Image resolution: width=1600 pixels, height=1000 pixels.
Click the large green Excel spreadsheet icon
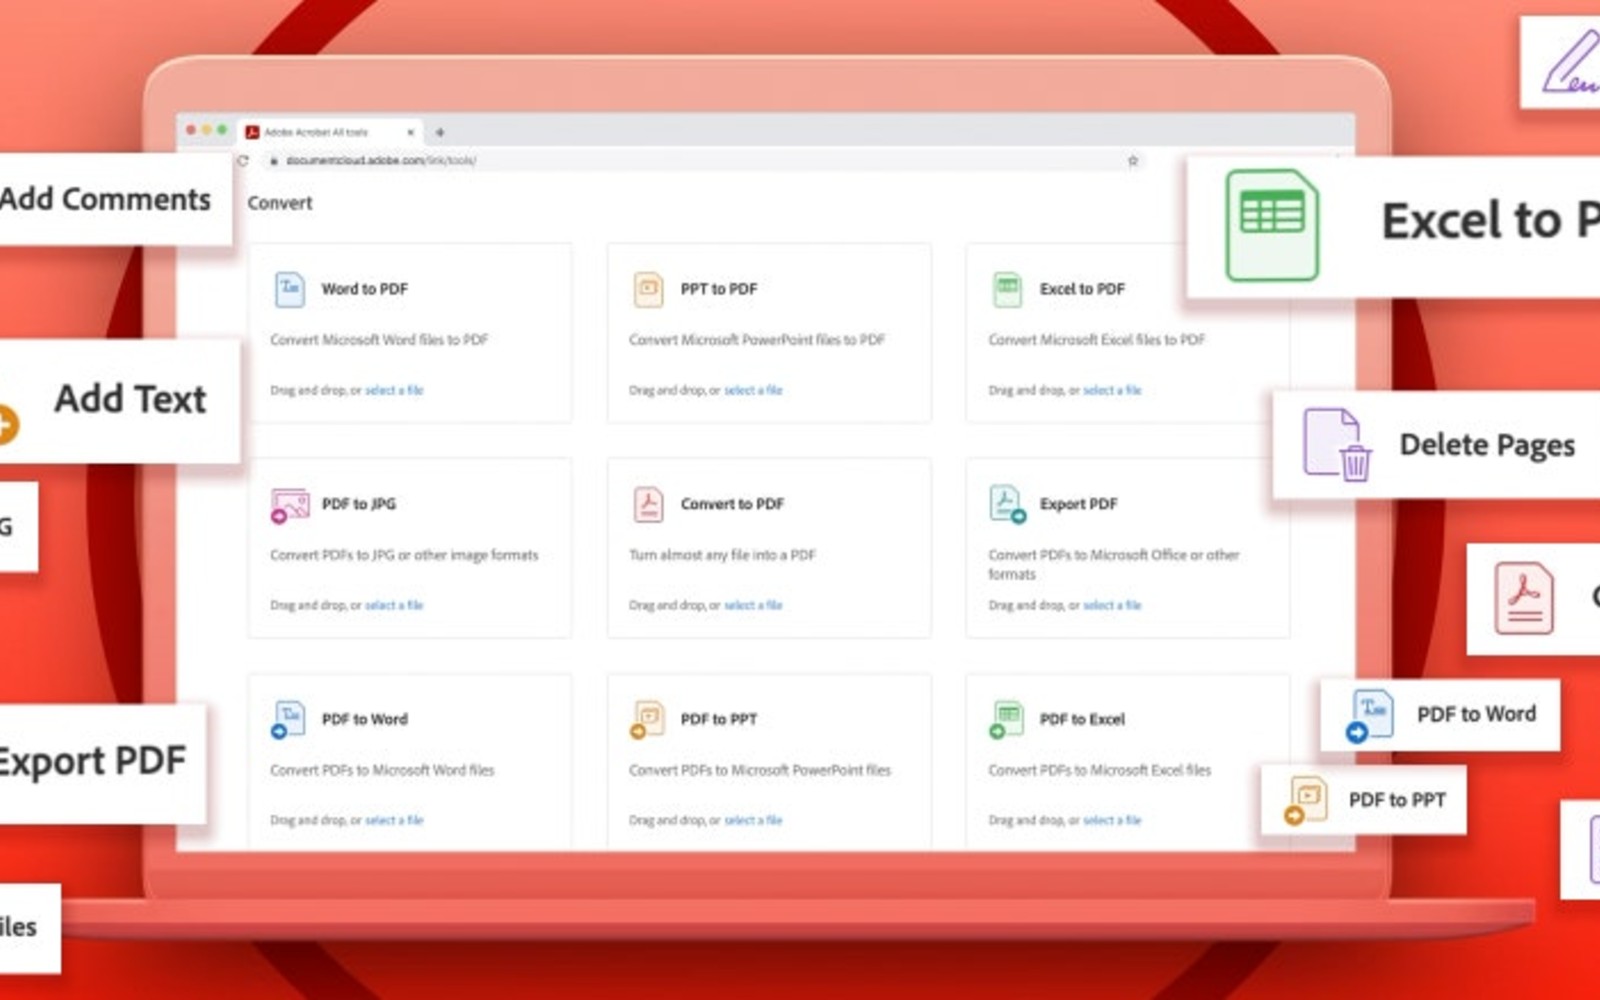click(x=1272, y=225)
